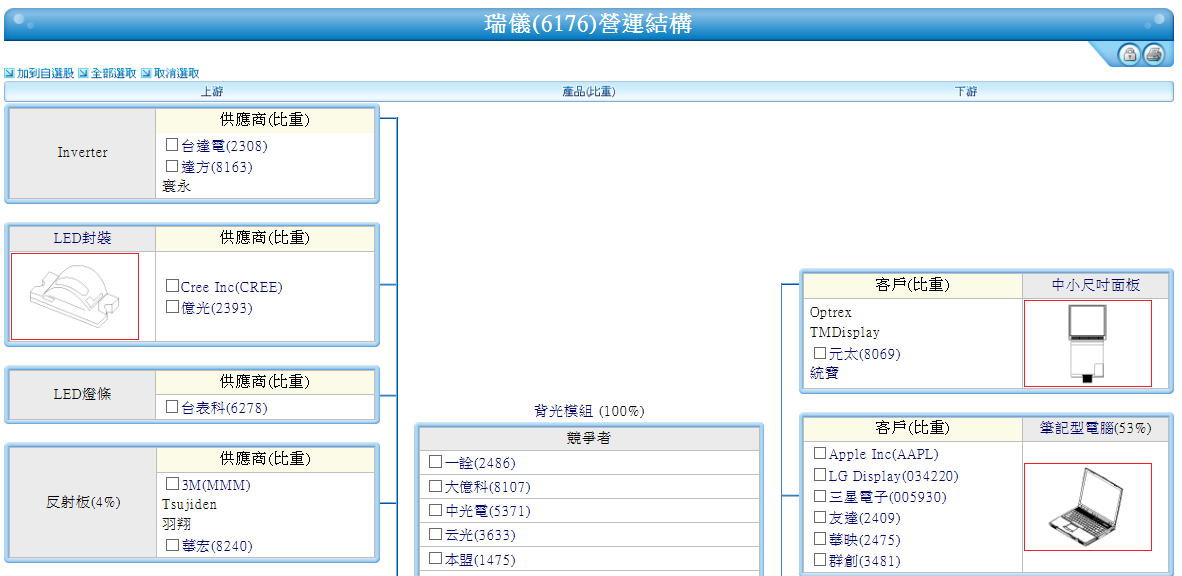Click the 上游 column header
This screenshot has width=1182, height=576.
click(212, 92)
